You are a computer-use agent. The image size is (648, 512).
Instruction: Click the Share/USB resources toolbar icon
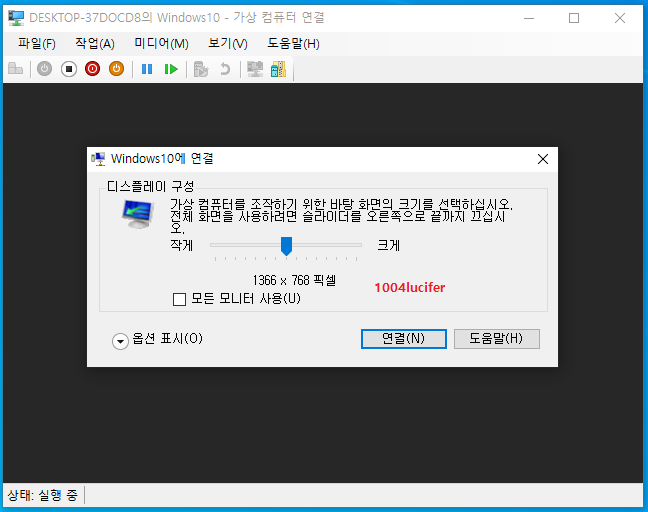(x=279, y=69)
